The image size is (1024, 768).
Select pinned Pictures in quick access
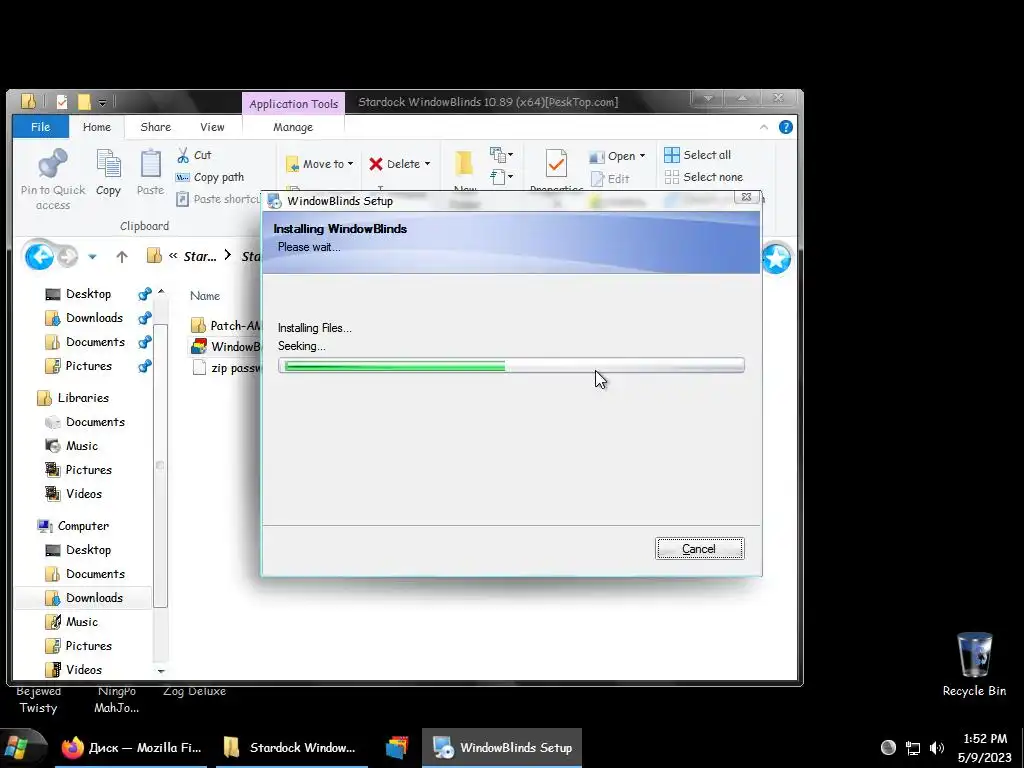[78, 366]
